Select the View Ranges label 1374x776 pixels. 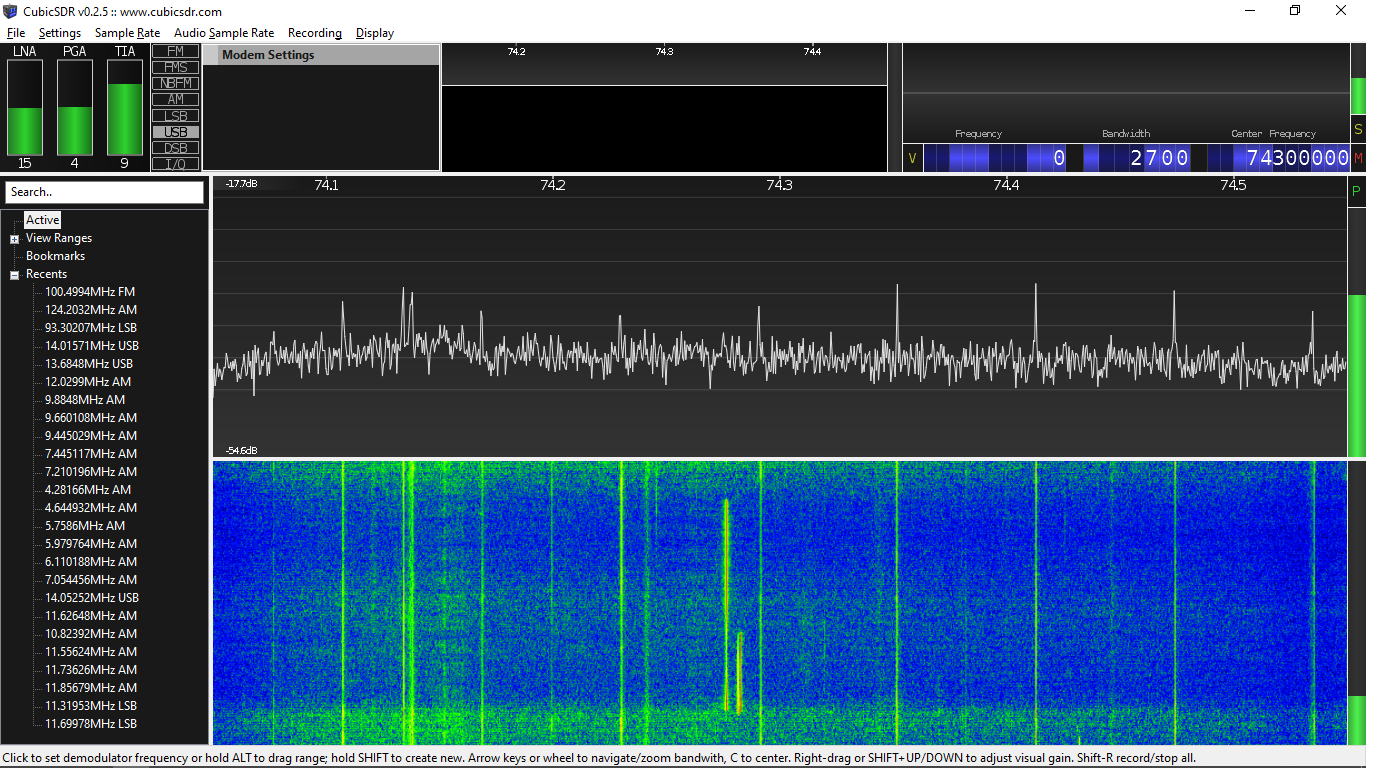[x=59, y=238]
